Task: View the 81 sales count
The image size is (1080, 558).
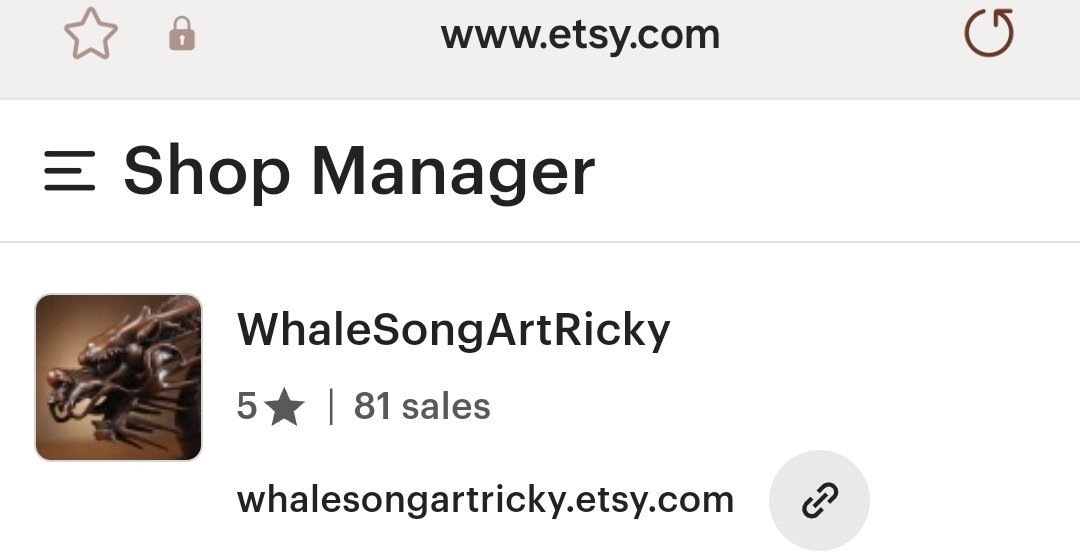Action: (422, 407)
